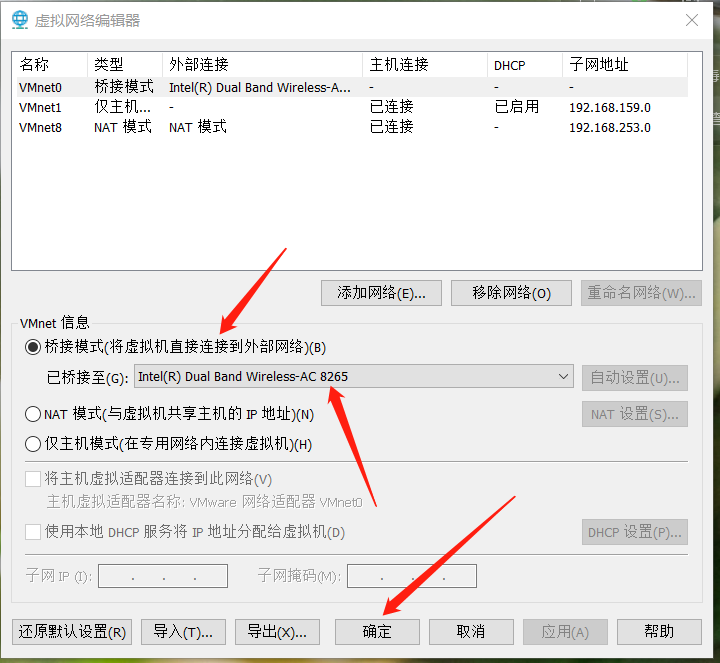This screenshot has height=663, width=720.
Task: Close the 虚拟网络编辑器 dialog
Action: click(x=692, y=20)
